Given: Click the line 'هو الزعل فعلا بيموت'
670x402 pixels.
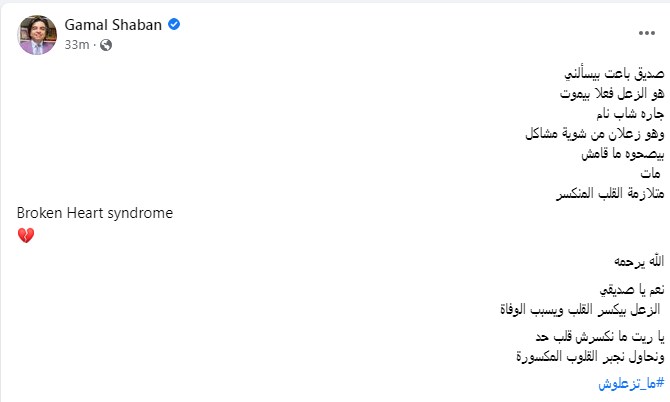Looking at the screenshot, I should pos(606,94).
